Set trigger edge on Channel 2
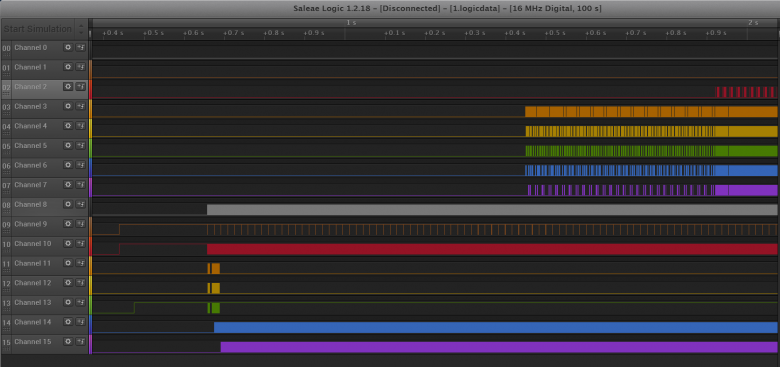The height and width of the screenshot is (367, 780). click(x=81, y=87)
